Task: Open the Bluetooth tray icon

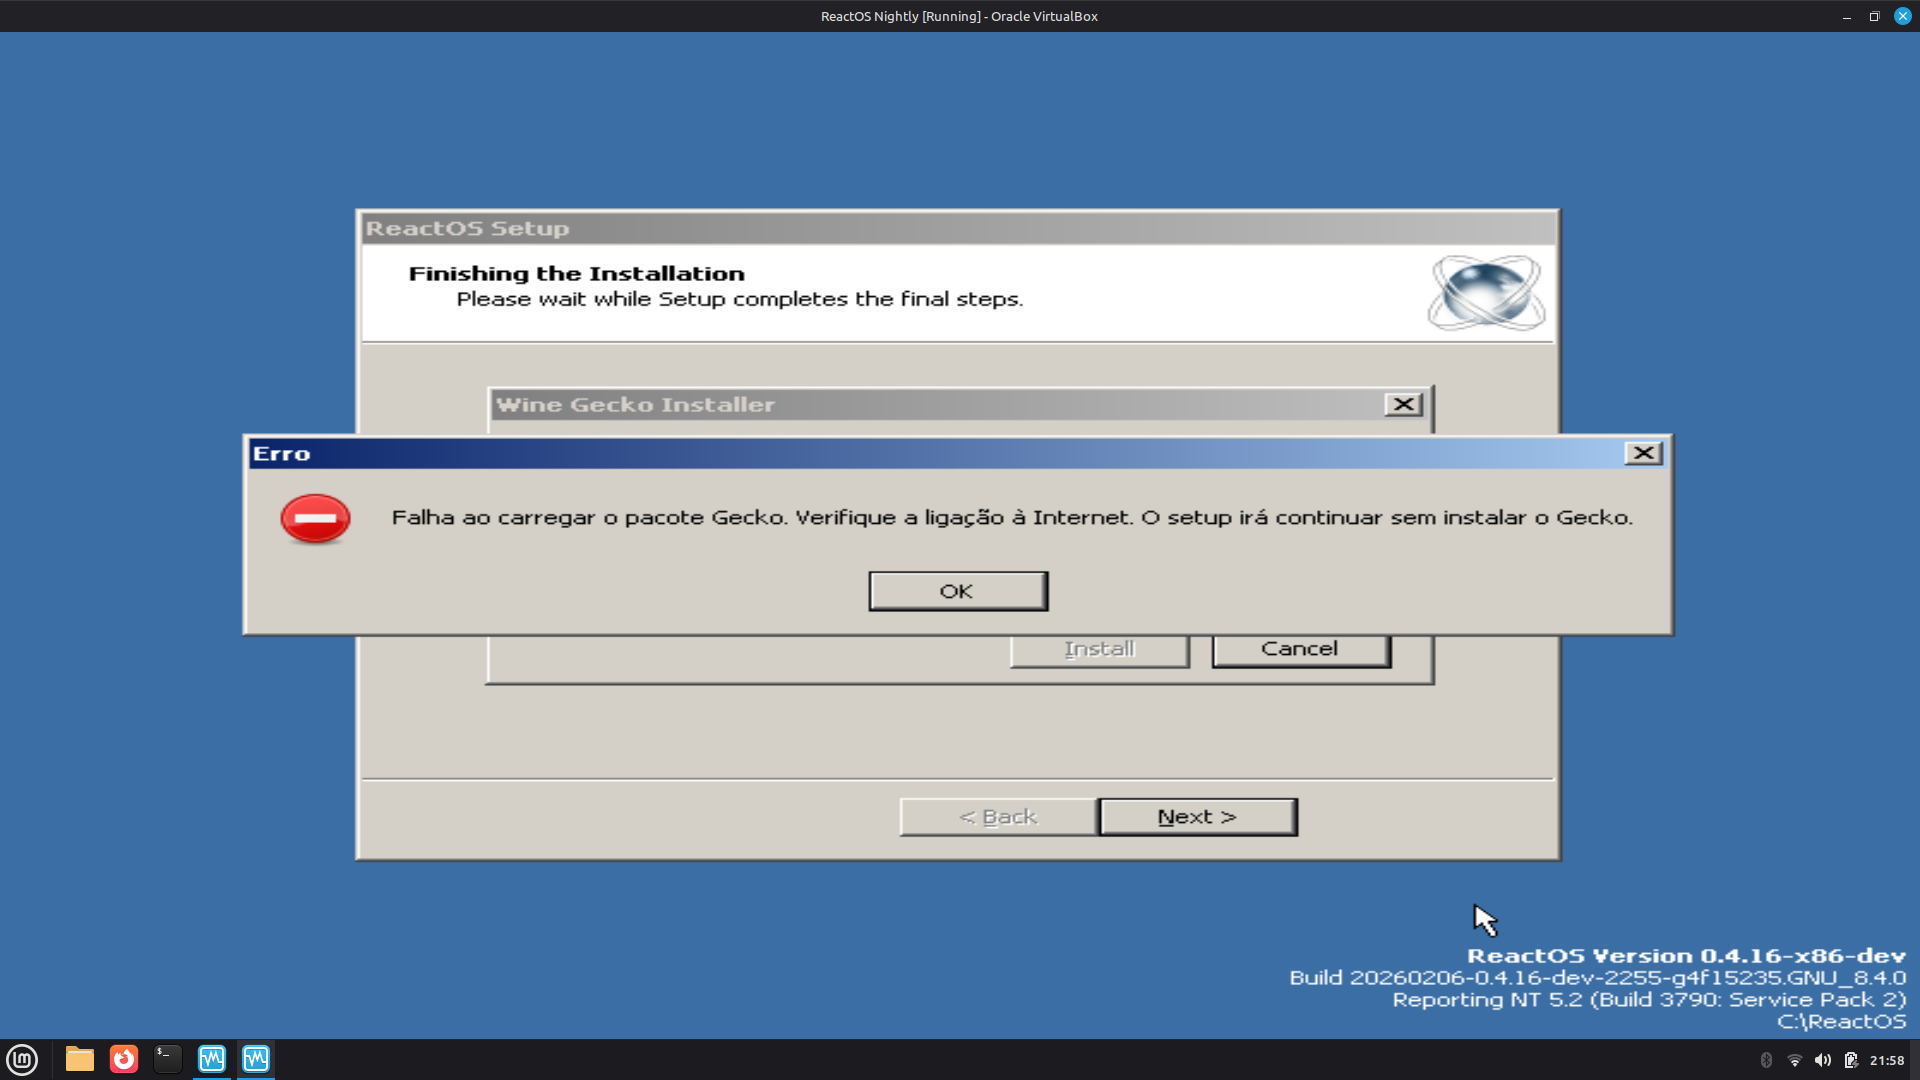Action: coord(1766,1060)
